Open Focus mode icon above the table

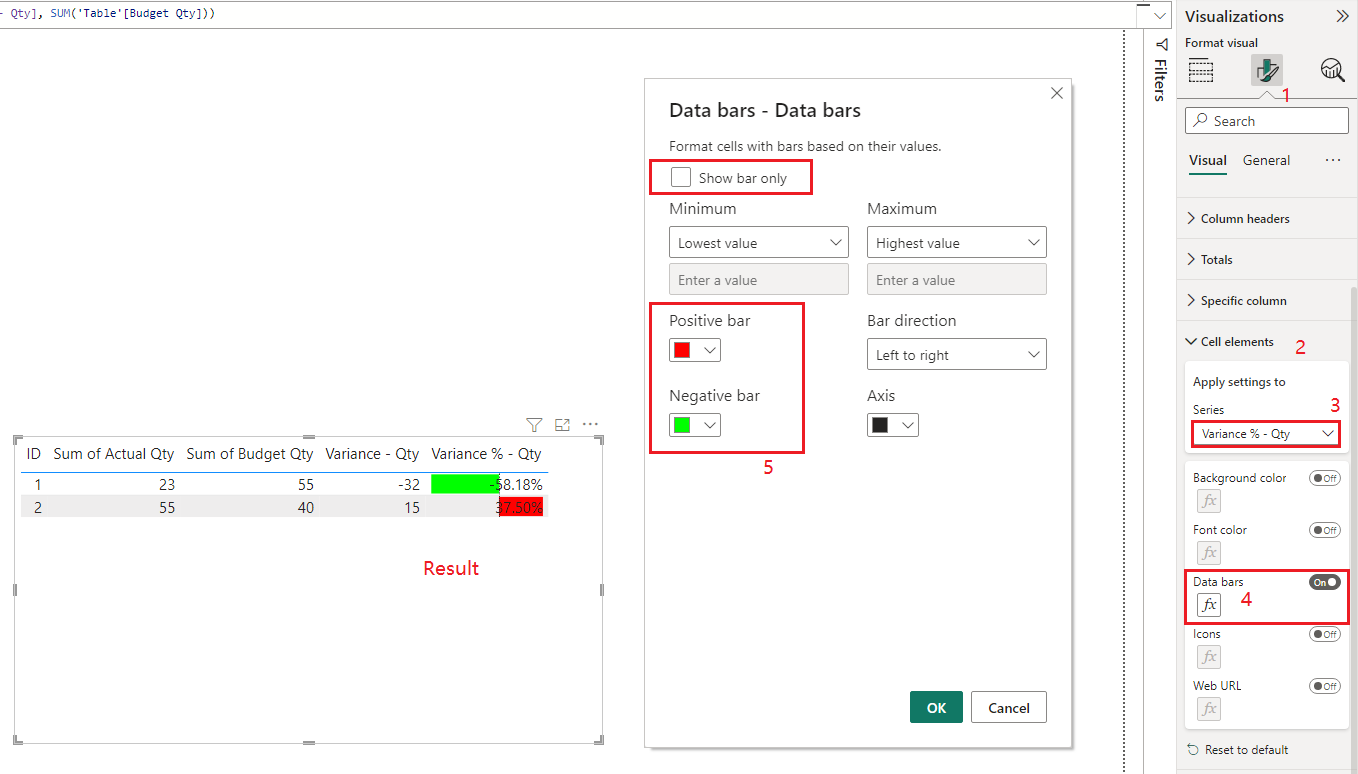click(x=562, y=425)
